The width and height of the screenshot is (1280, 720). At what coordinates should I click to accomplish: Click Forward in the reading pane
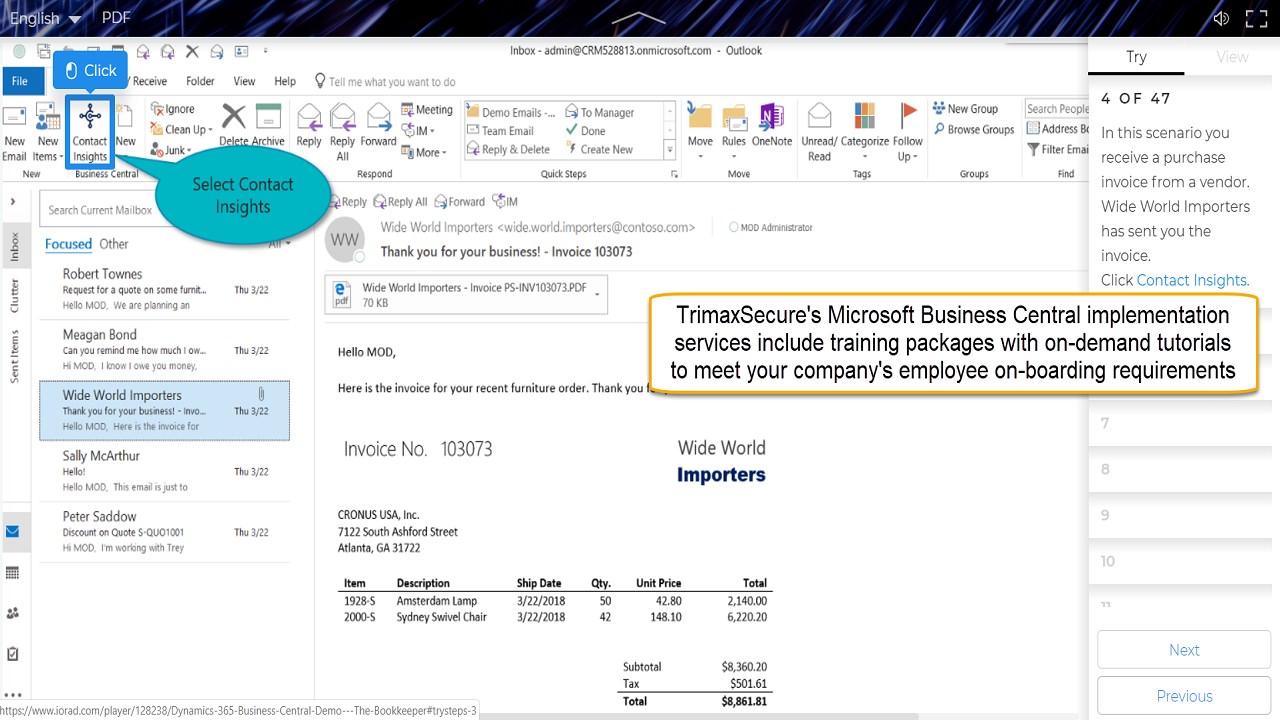pos(459,202)
